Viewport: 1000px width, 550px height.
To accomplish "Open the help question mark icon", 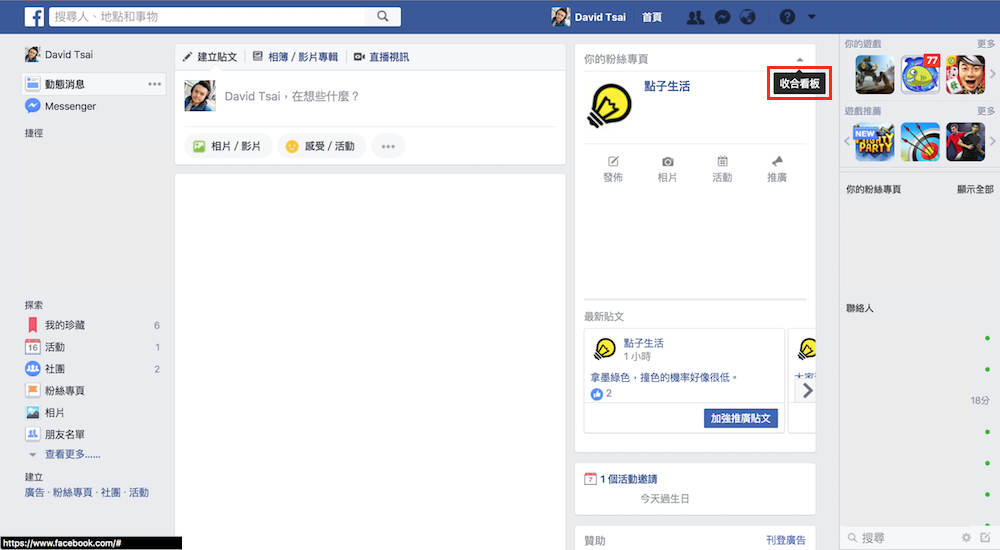I will (x=787, y=17).
